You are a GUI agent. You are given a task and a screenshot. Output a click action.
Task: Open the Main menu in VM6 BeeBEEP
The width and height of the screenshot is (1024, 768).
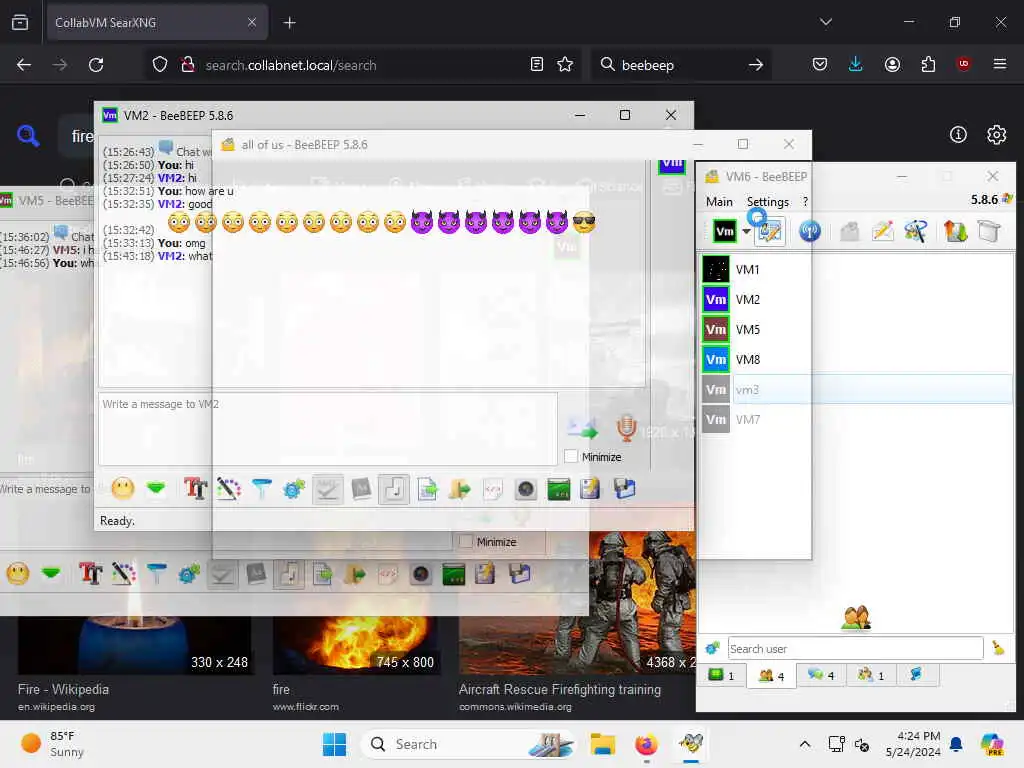pos(719,202)
